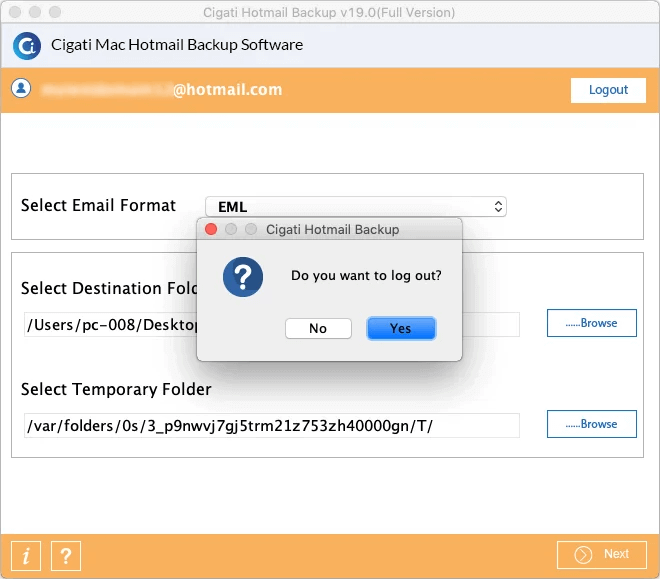660x579 pixels.
Task: Click the 'Select Temporary Folder' label
Action: pos(116,389)
